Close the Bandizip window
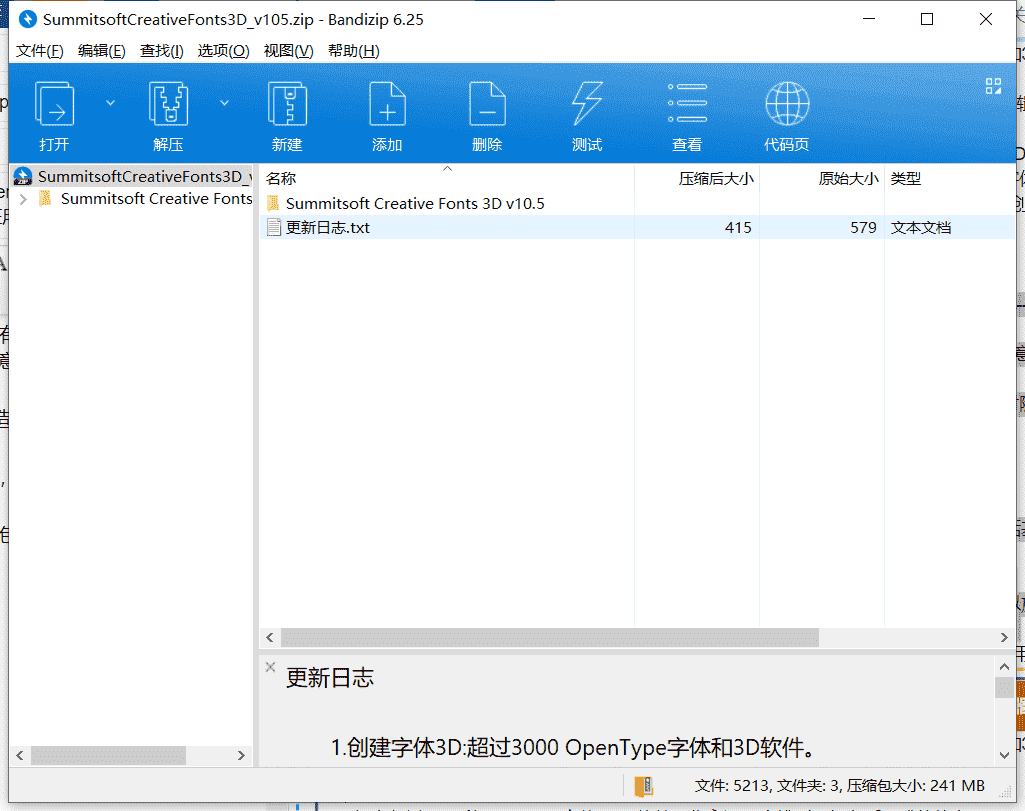Viewport: 1025px width, 811px height. point(986,20)
